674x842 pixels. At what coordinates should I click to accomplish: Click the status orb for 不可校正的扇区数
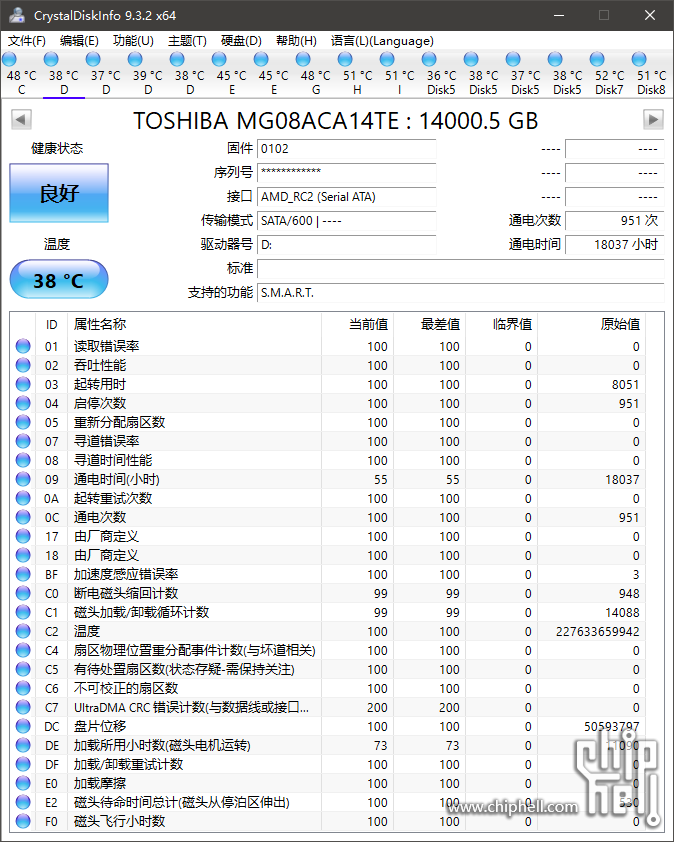coord(23,688)
